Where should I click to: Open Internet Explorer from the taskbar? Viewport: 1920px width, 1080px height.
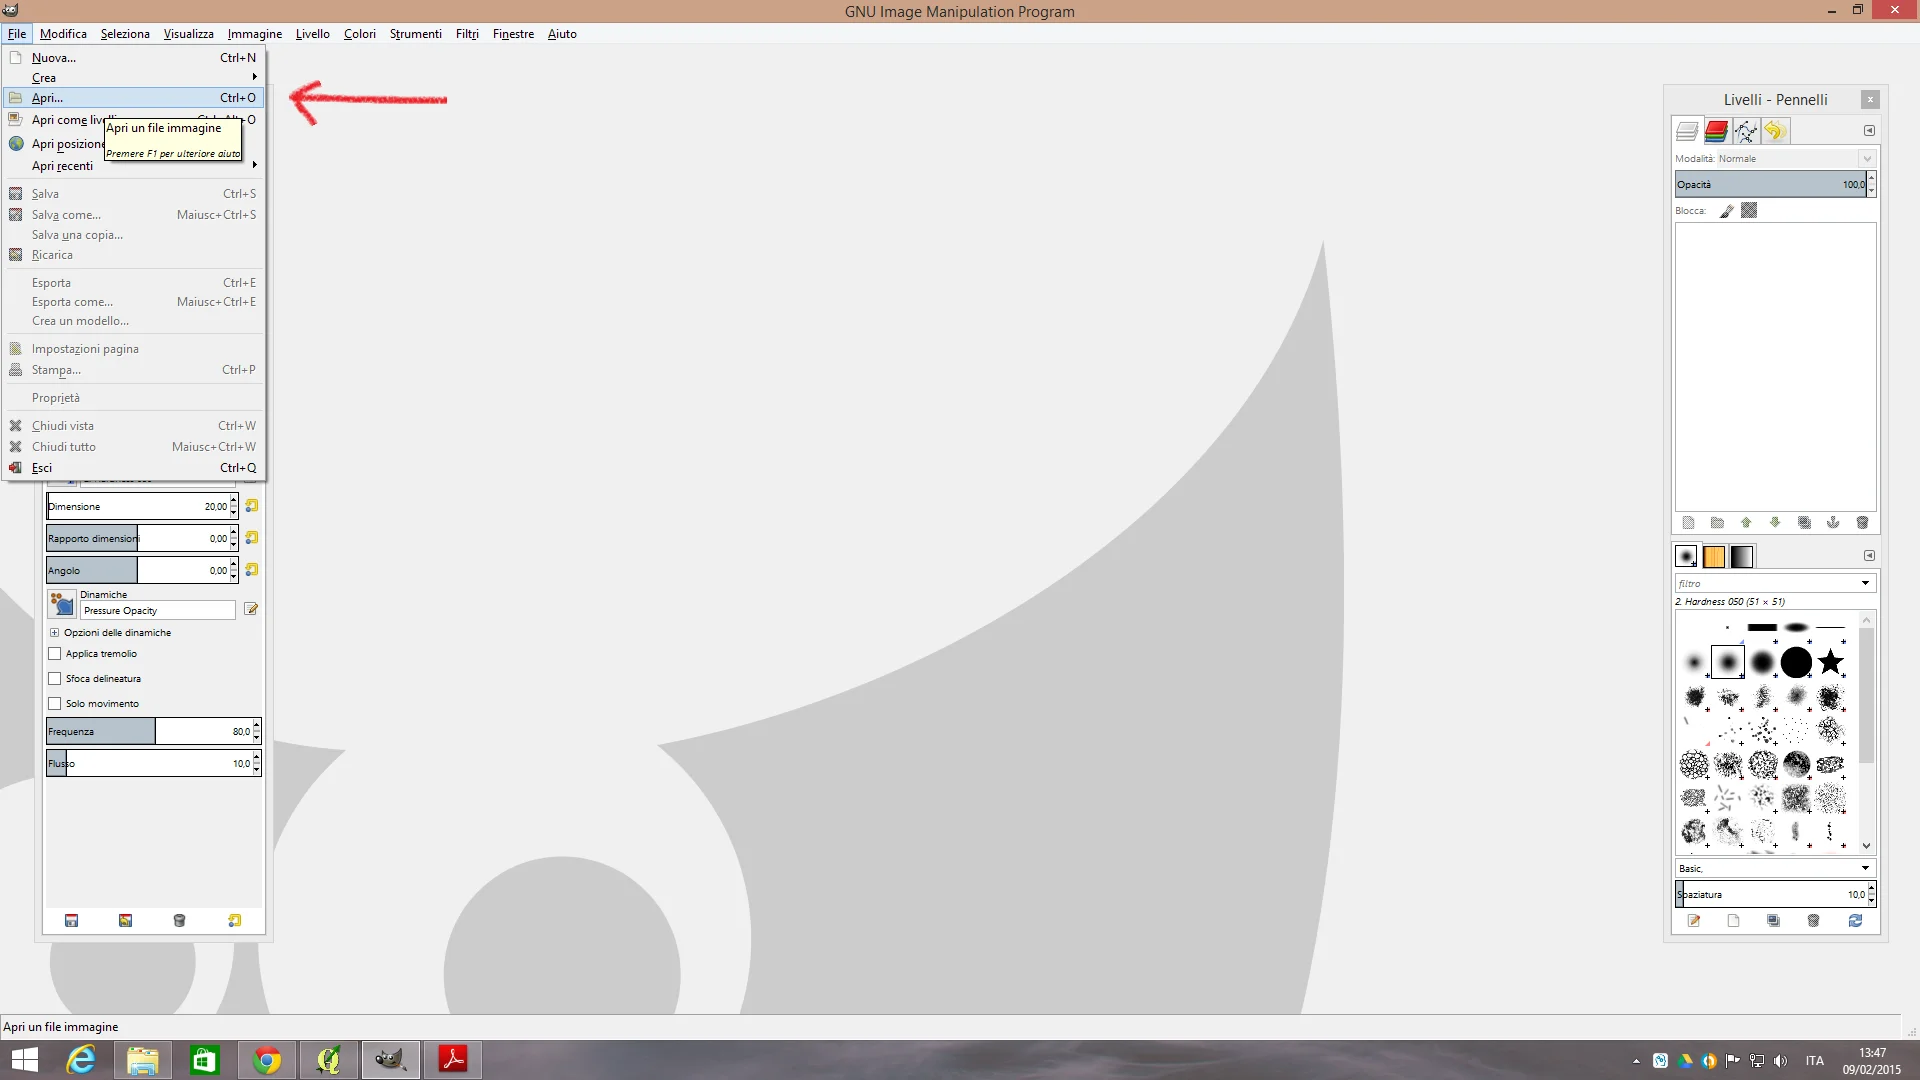pyautogui.click(x=80, y=1060)
